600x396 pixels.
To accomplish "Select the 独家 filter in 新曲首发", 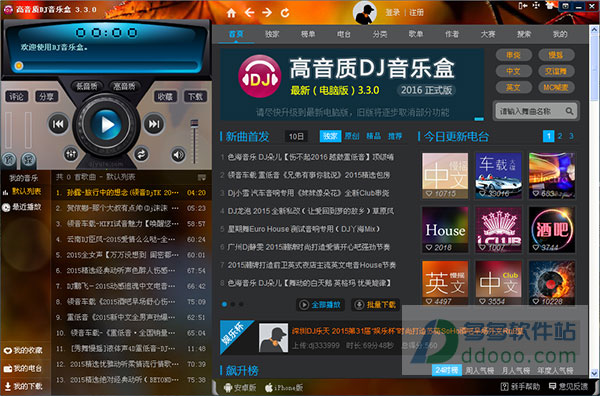I will (330, 136).
